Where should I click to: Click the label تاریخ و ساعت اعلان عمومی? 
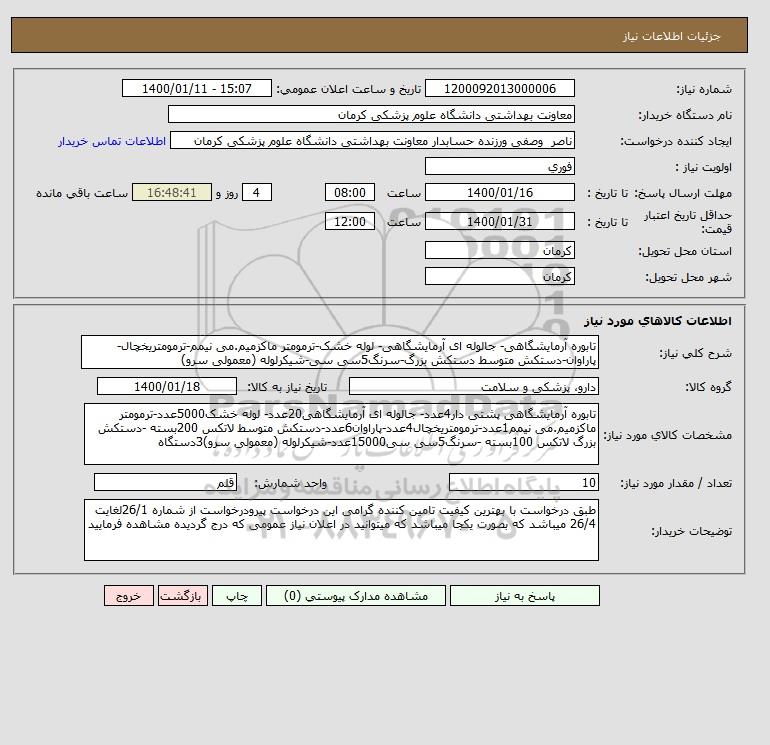click(x=349, y=89)
